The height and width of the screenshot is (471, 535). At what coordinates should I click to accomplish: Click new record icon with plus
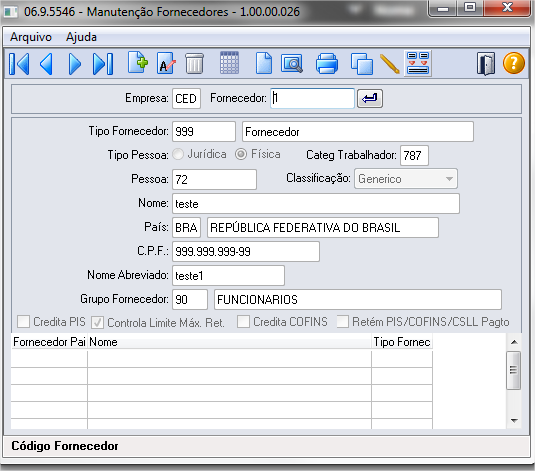pos(138,62)
